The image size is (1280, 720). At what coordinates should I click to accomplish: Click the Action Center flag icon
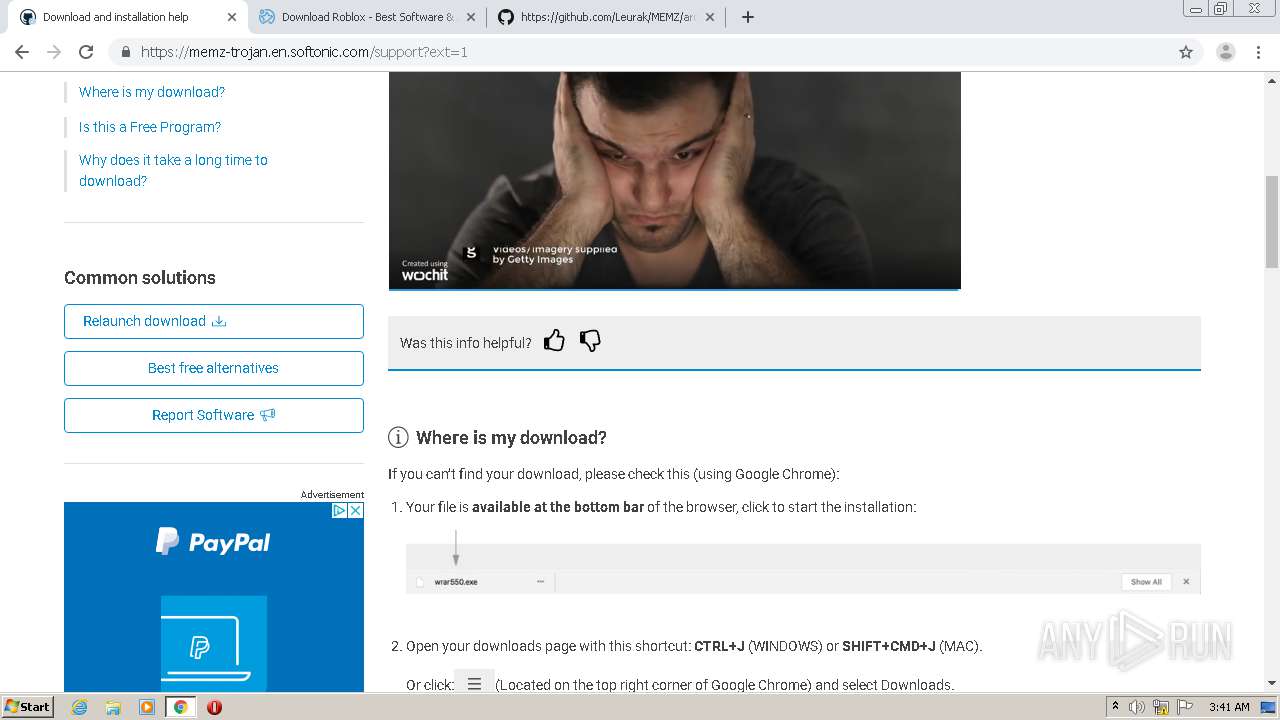coord(1185,707)
